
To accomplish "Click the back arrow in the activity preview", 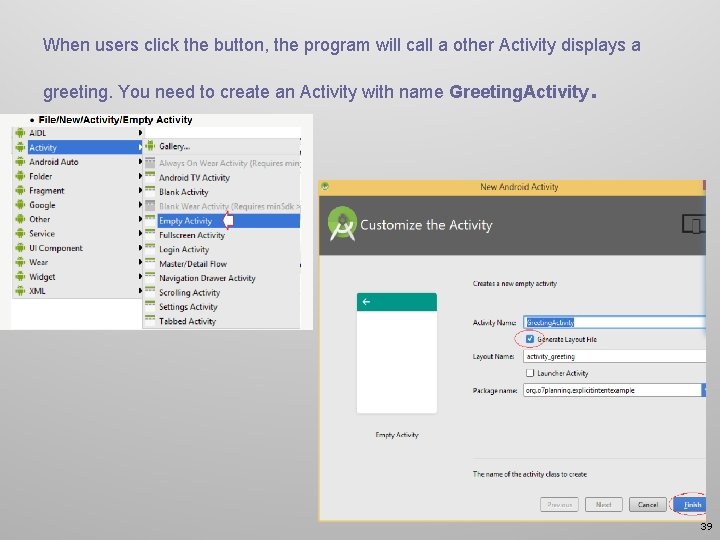I will 366,302.
